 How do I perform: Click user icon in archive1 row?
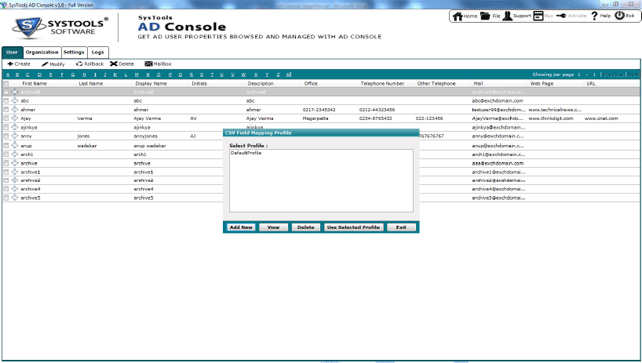pos(15,172)
